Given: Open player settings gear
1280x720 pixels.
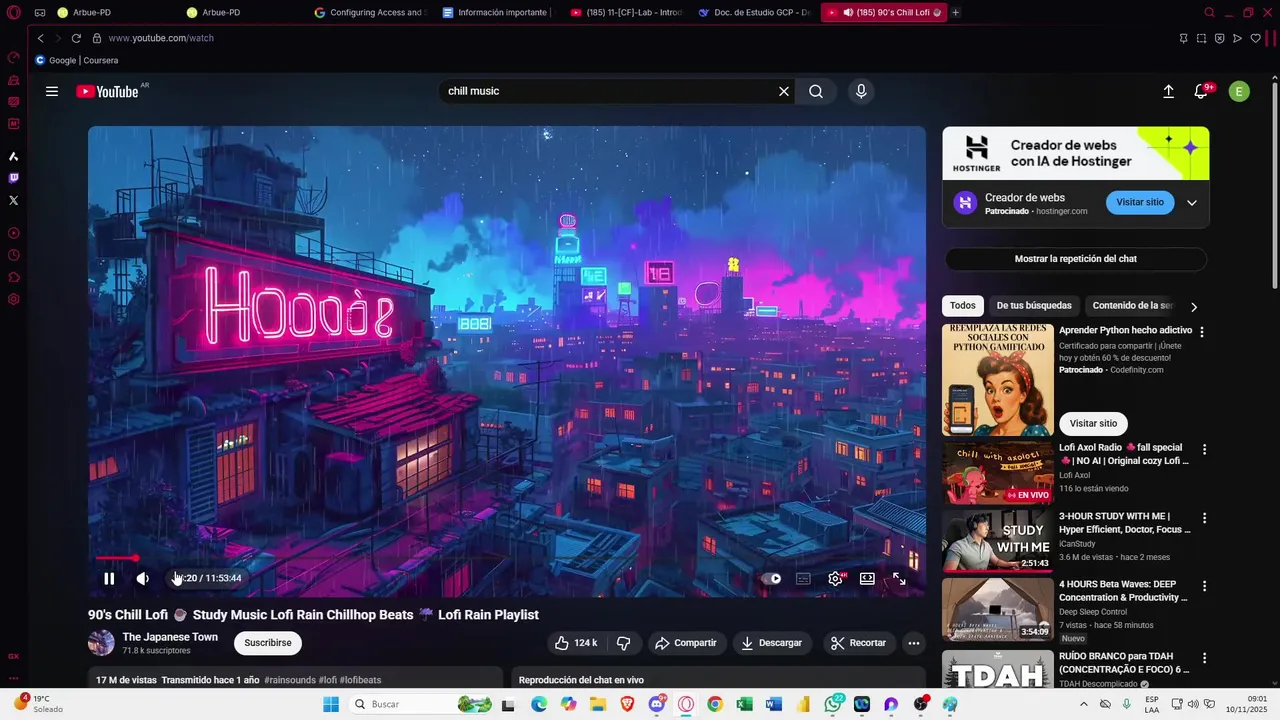Looking at the screenshot, I should click(835, 578).
